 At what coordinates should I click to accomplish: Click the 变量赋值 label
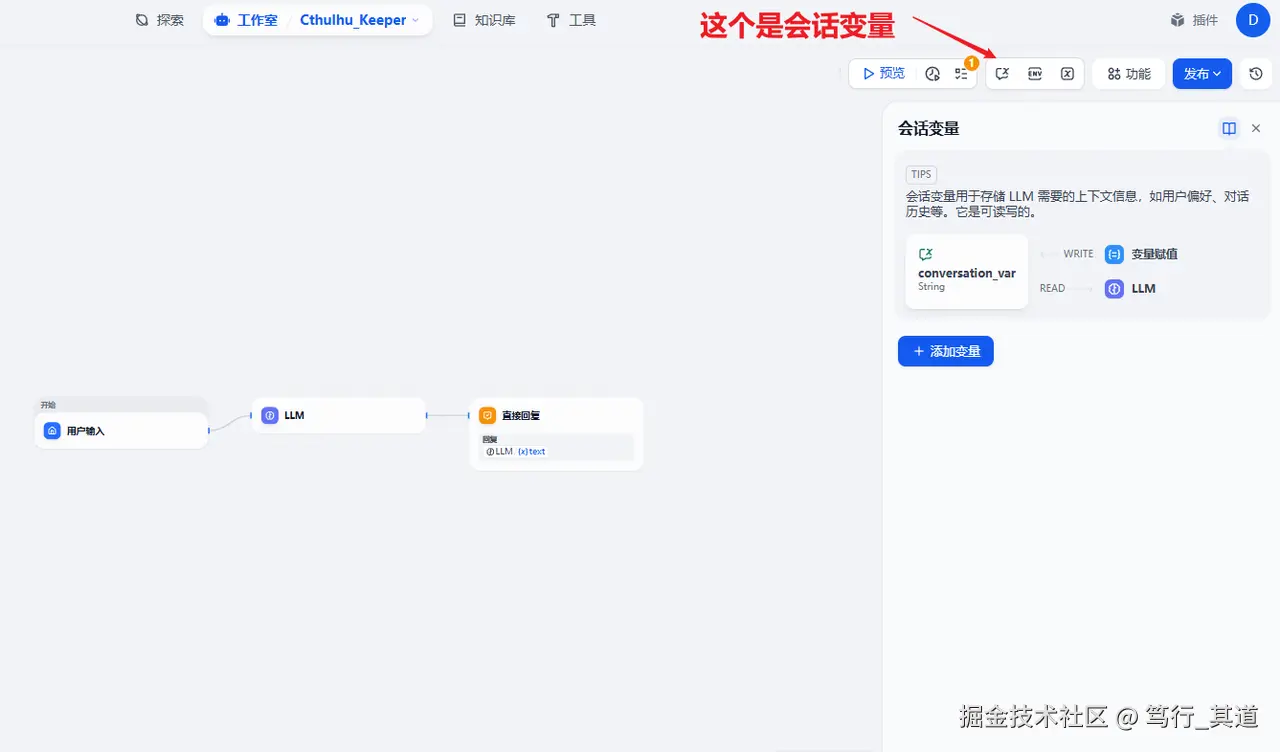pyautogui.click(x=1154, y=254)
